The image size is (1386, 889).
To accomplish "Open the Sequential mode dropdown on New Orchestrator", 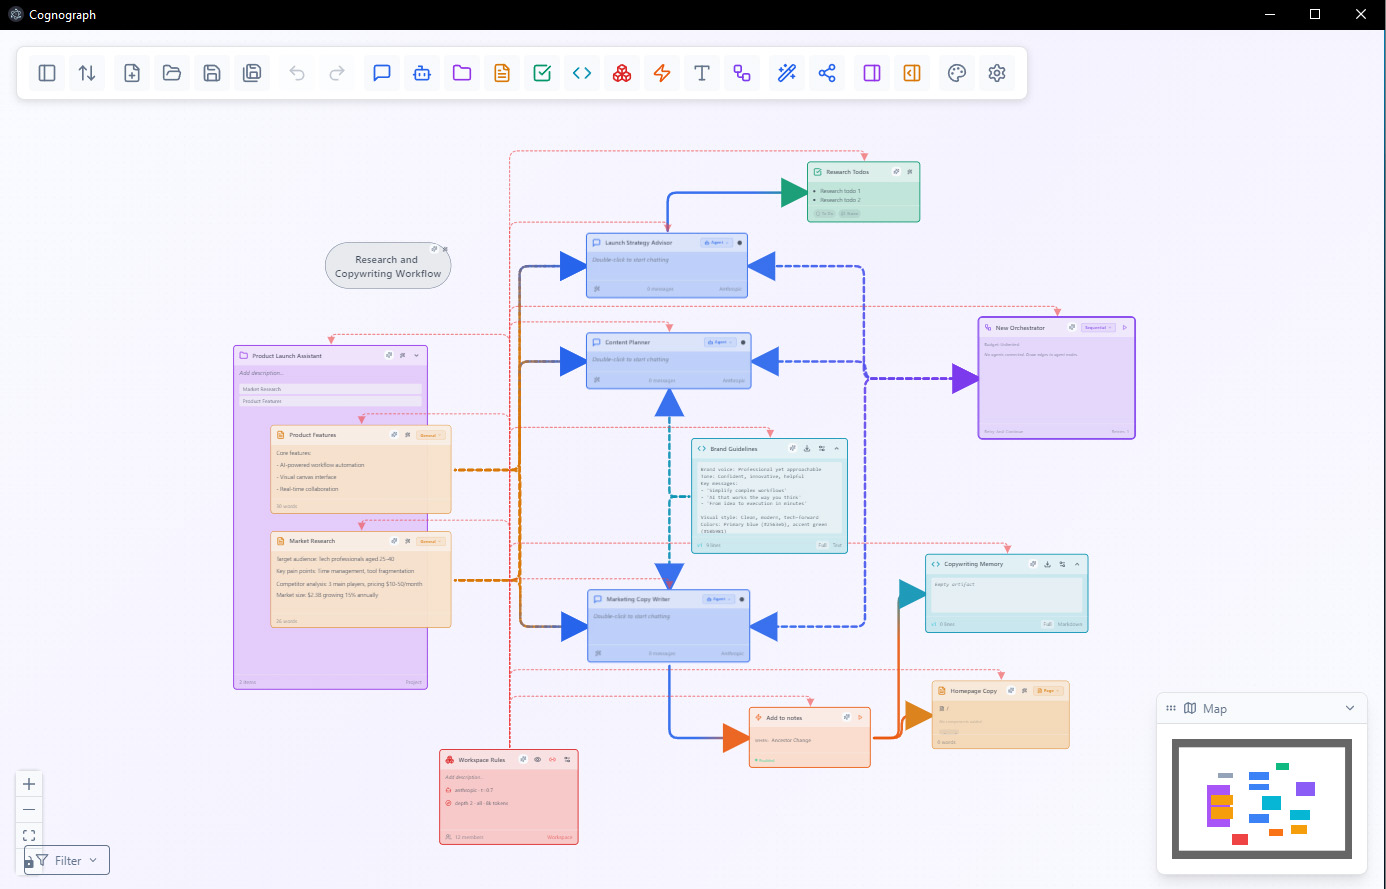I will tap(1099, 327).
